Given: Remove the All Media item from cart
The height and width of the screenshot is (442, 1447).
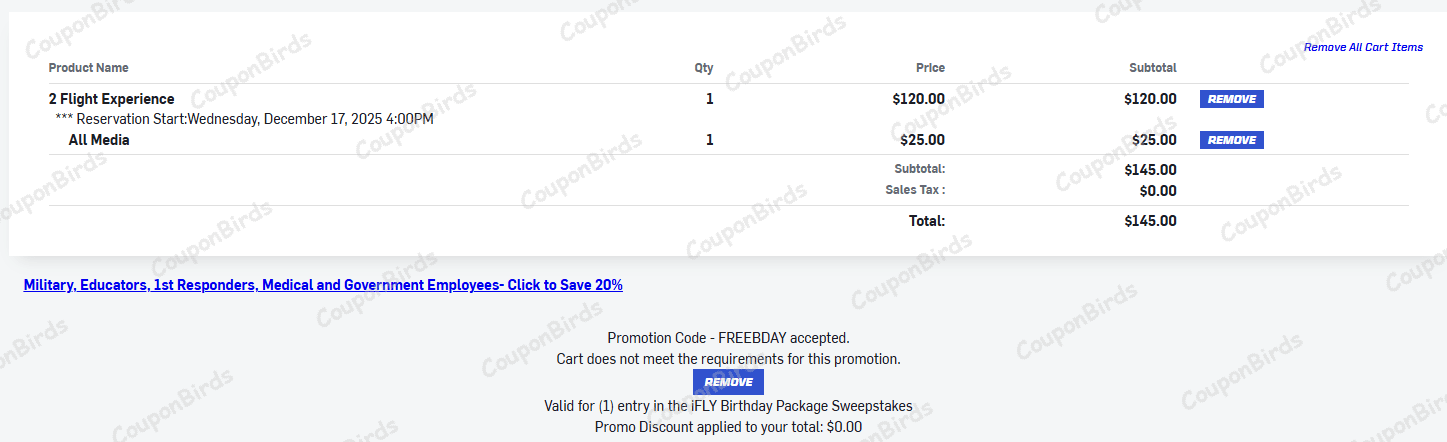Looking at the screenshot, I should point(1231,140).
